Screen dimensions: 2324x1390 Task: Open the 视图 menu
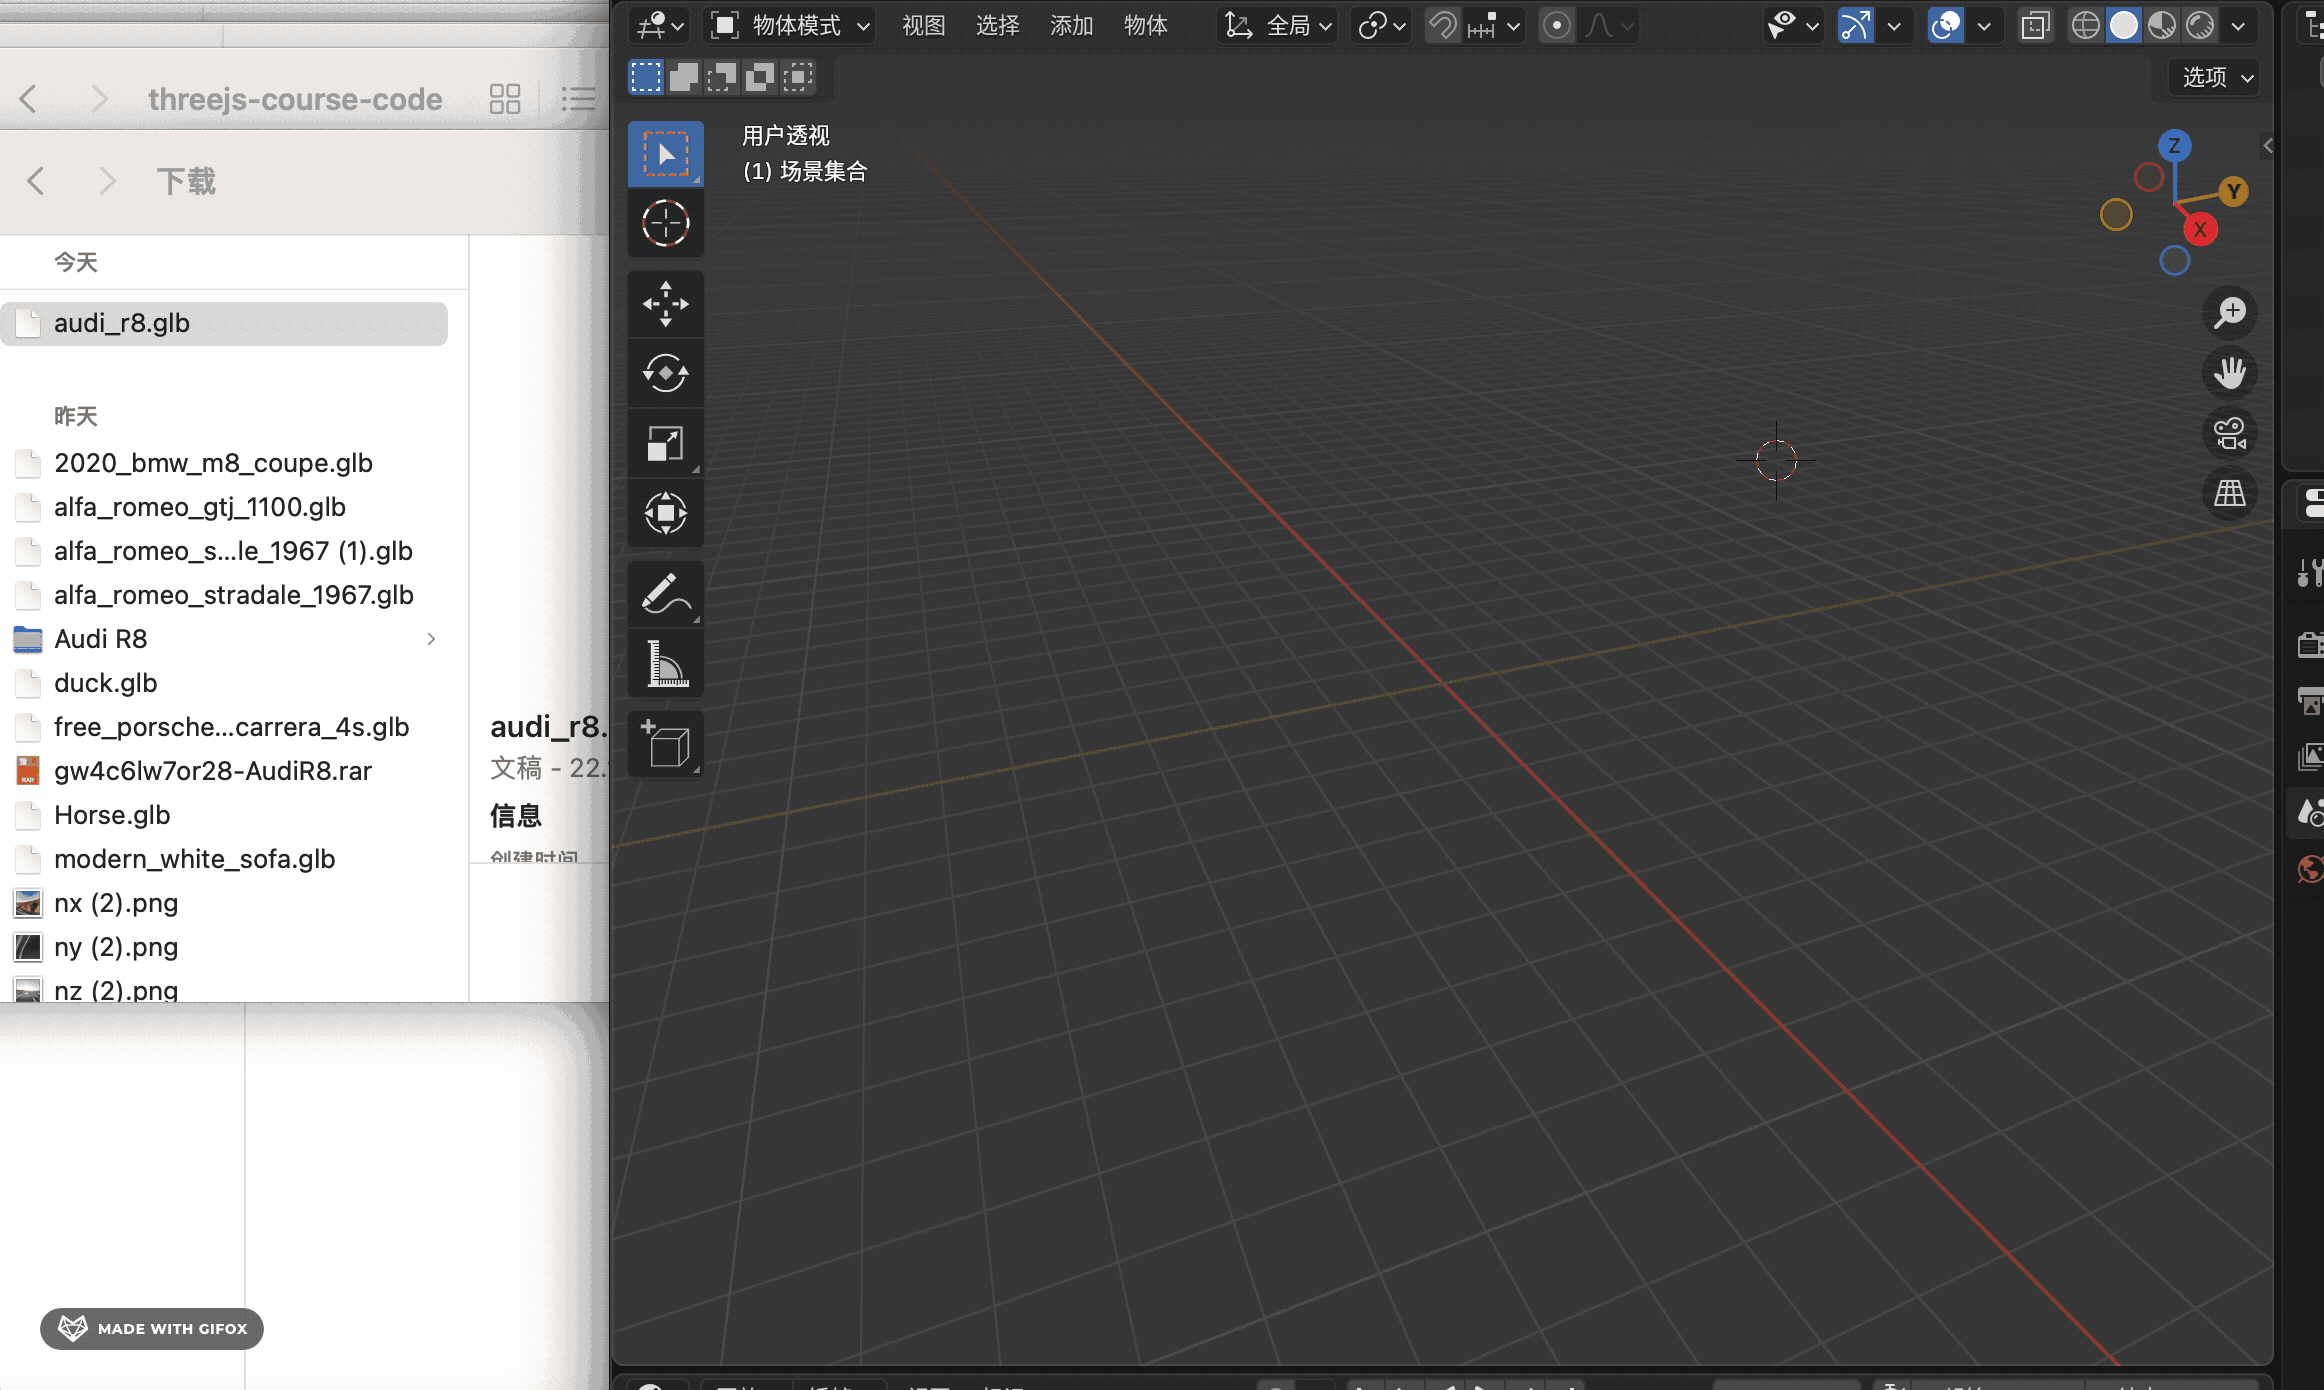click(x=923, y=25)
